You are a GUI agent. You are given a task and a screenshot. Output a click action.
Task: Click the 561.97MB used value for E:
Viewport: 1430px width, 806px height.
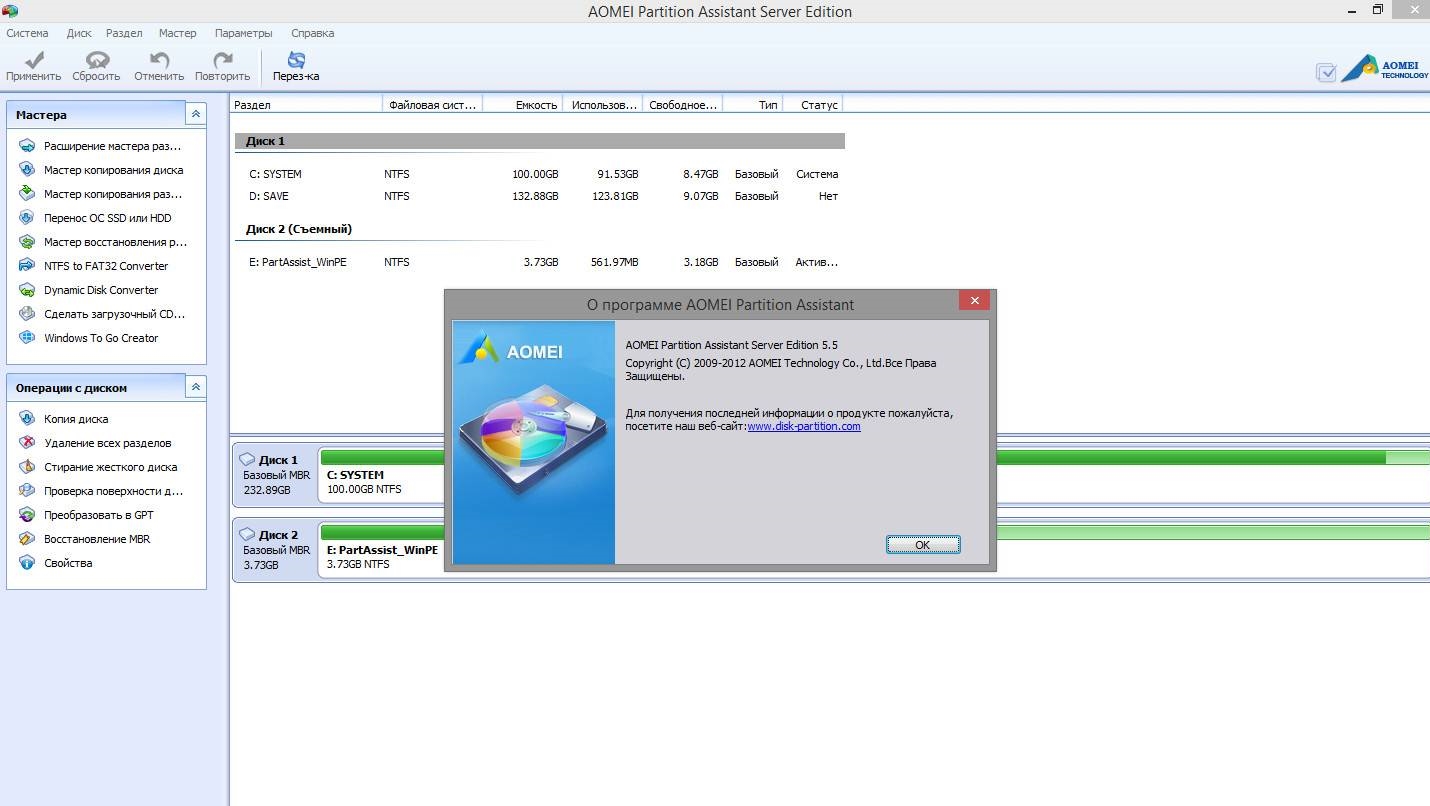613,262
